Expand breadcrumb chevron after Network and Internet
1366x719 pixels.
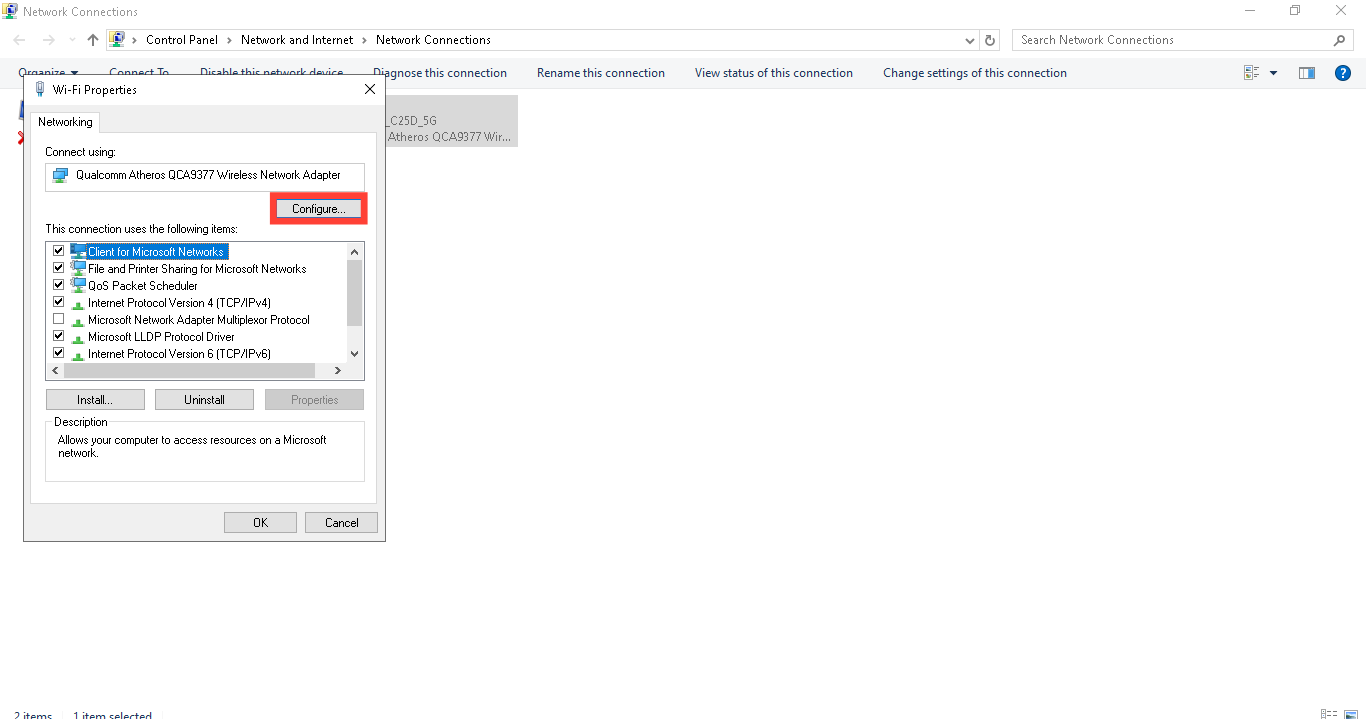coord(365,40)
